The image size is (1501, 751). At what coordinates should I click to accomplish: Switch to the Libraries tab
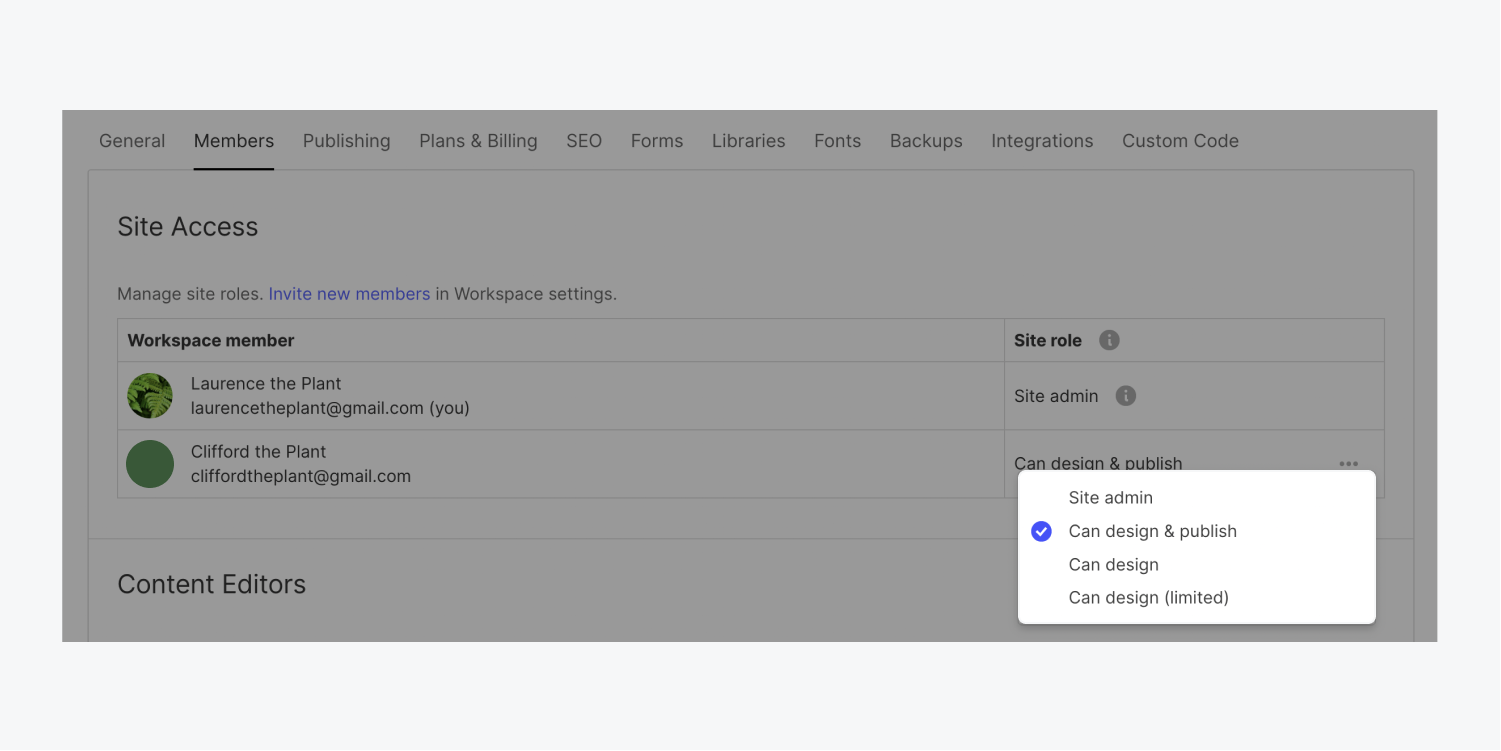(749, 141)
